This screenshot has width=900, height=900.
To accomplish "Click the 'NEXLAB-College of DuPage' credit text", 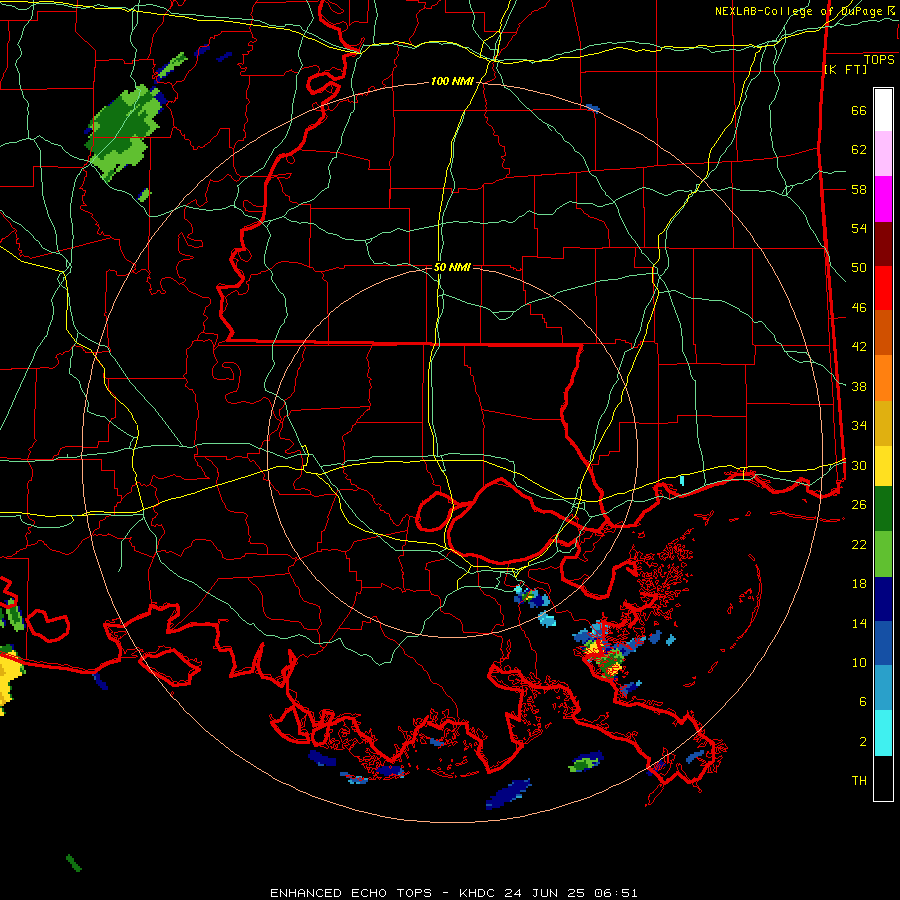I will pos(800,11).
